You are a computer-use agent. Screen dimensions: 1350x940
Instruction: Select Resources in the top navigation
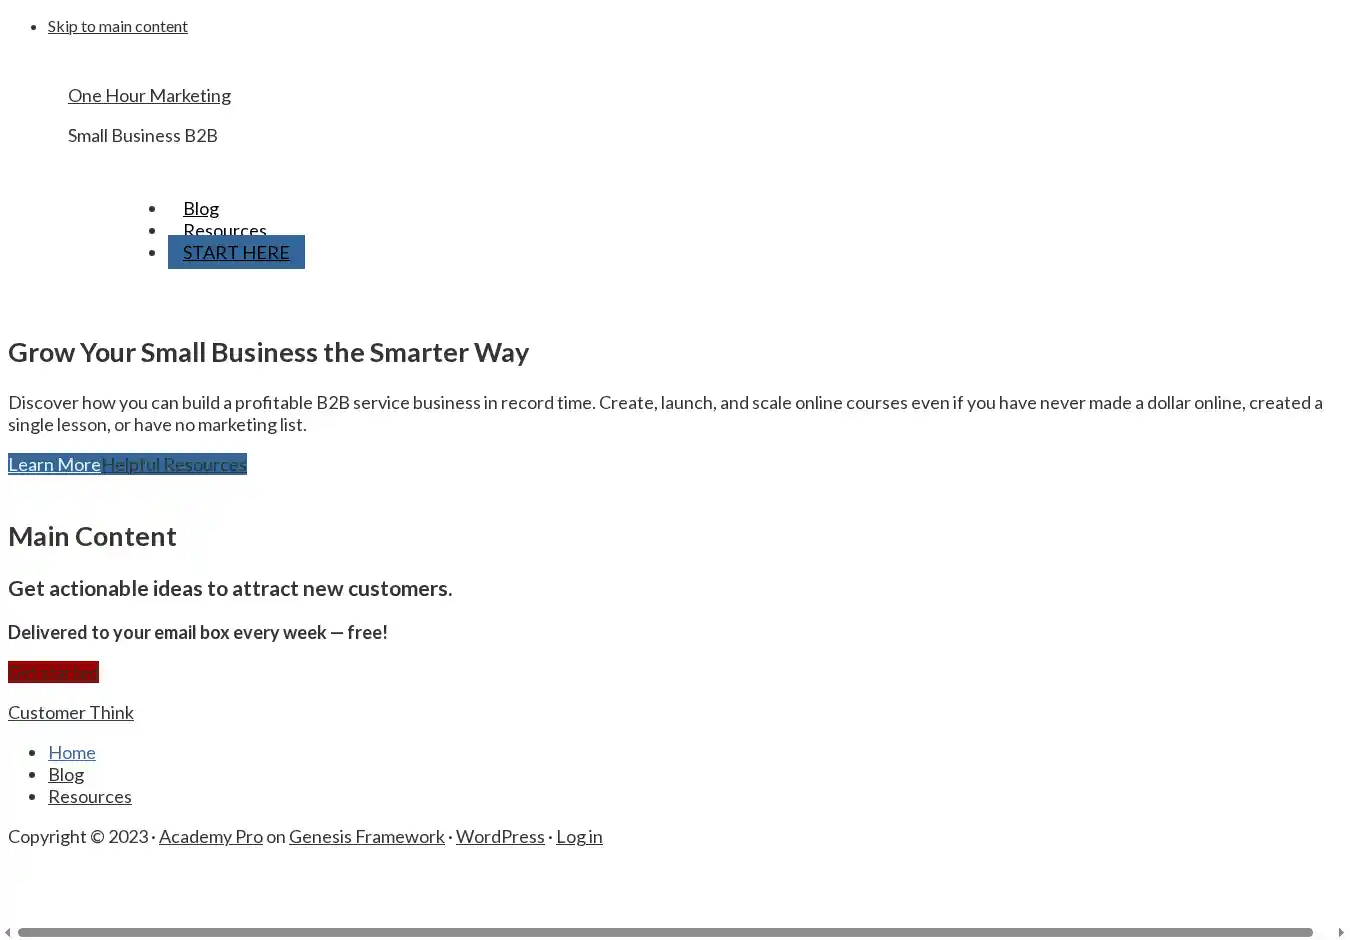[x=224, y=227]
